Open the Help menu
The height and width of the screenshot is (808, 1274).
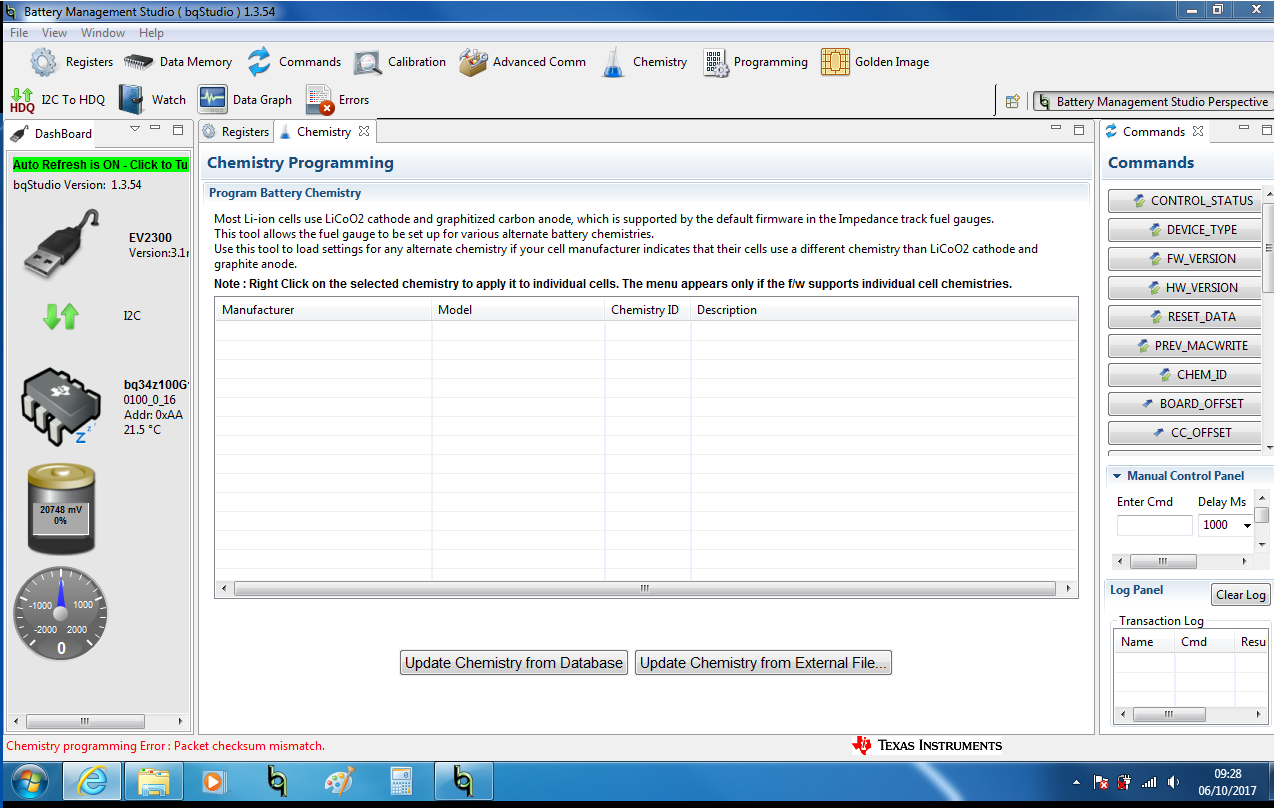pos(151,33)
